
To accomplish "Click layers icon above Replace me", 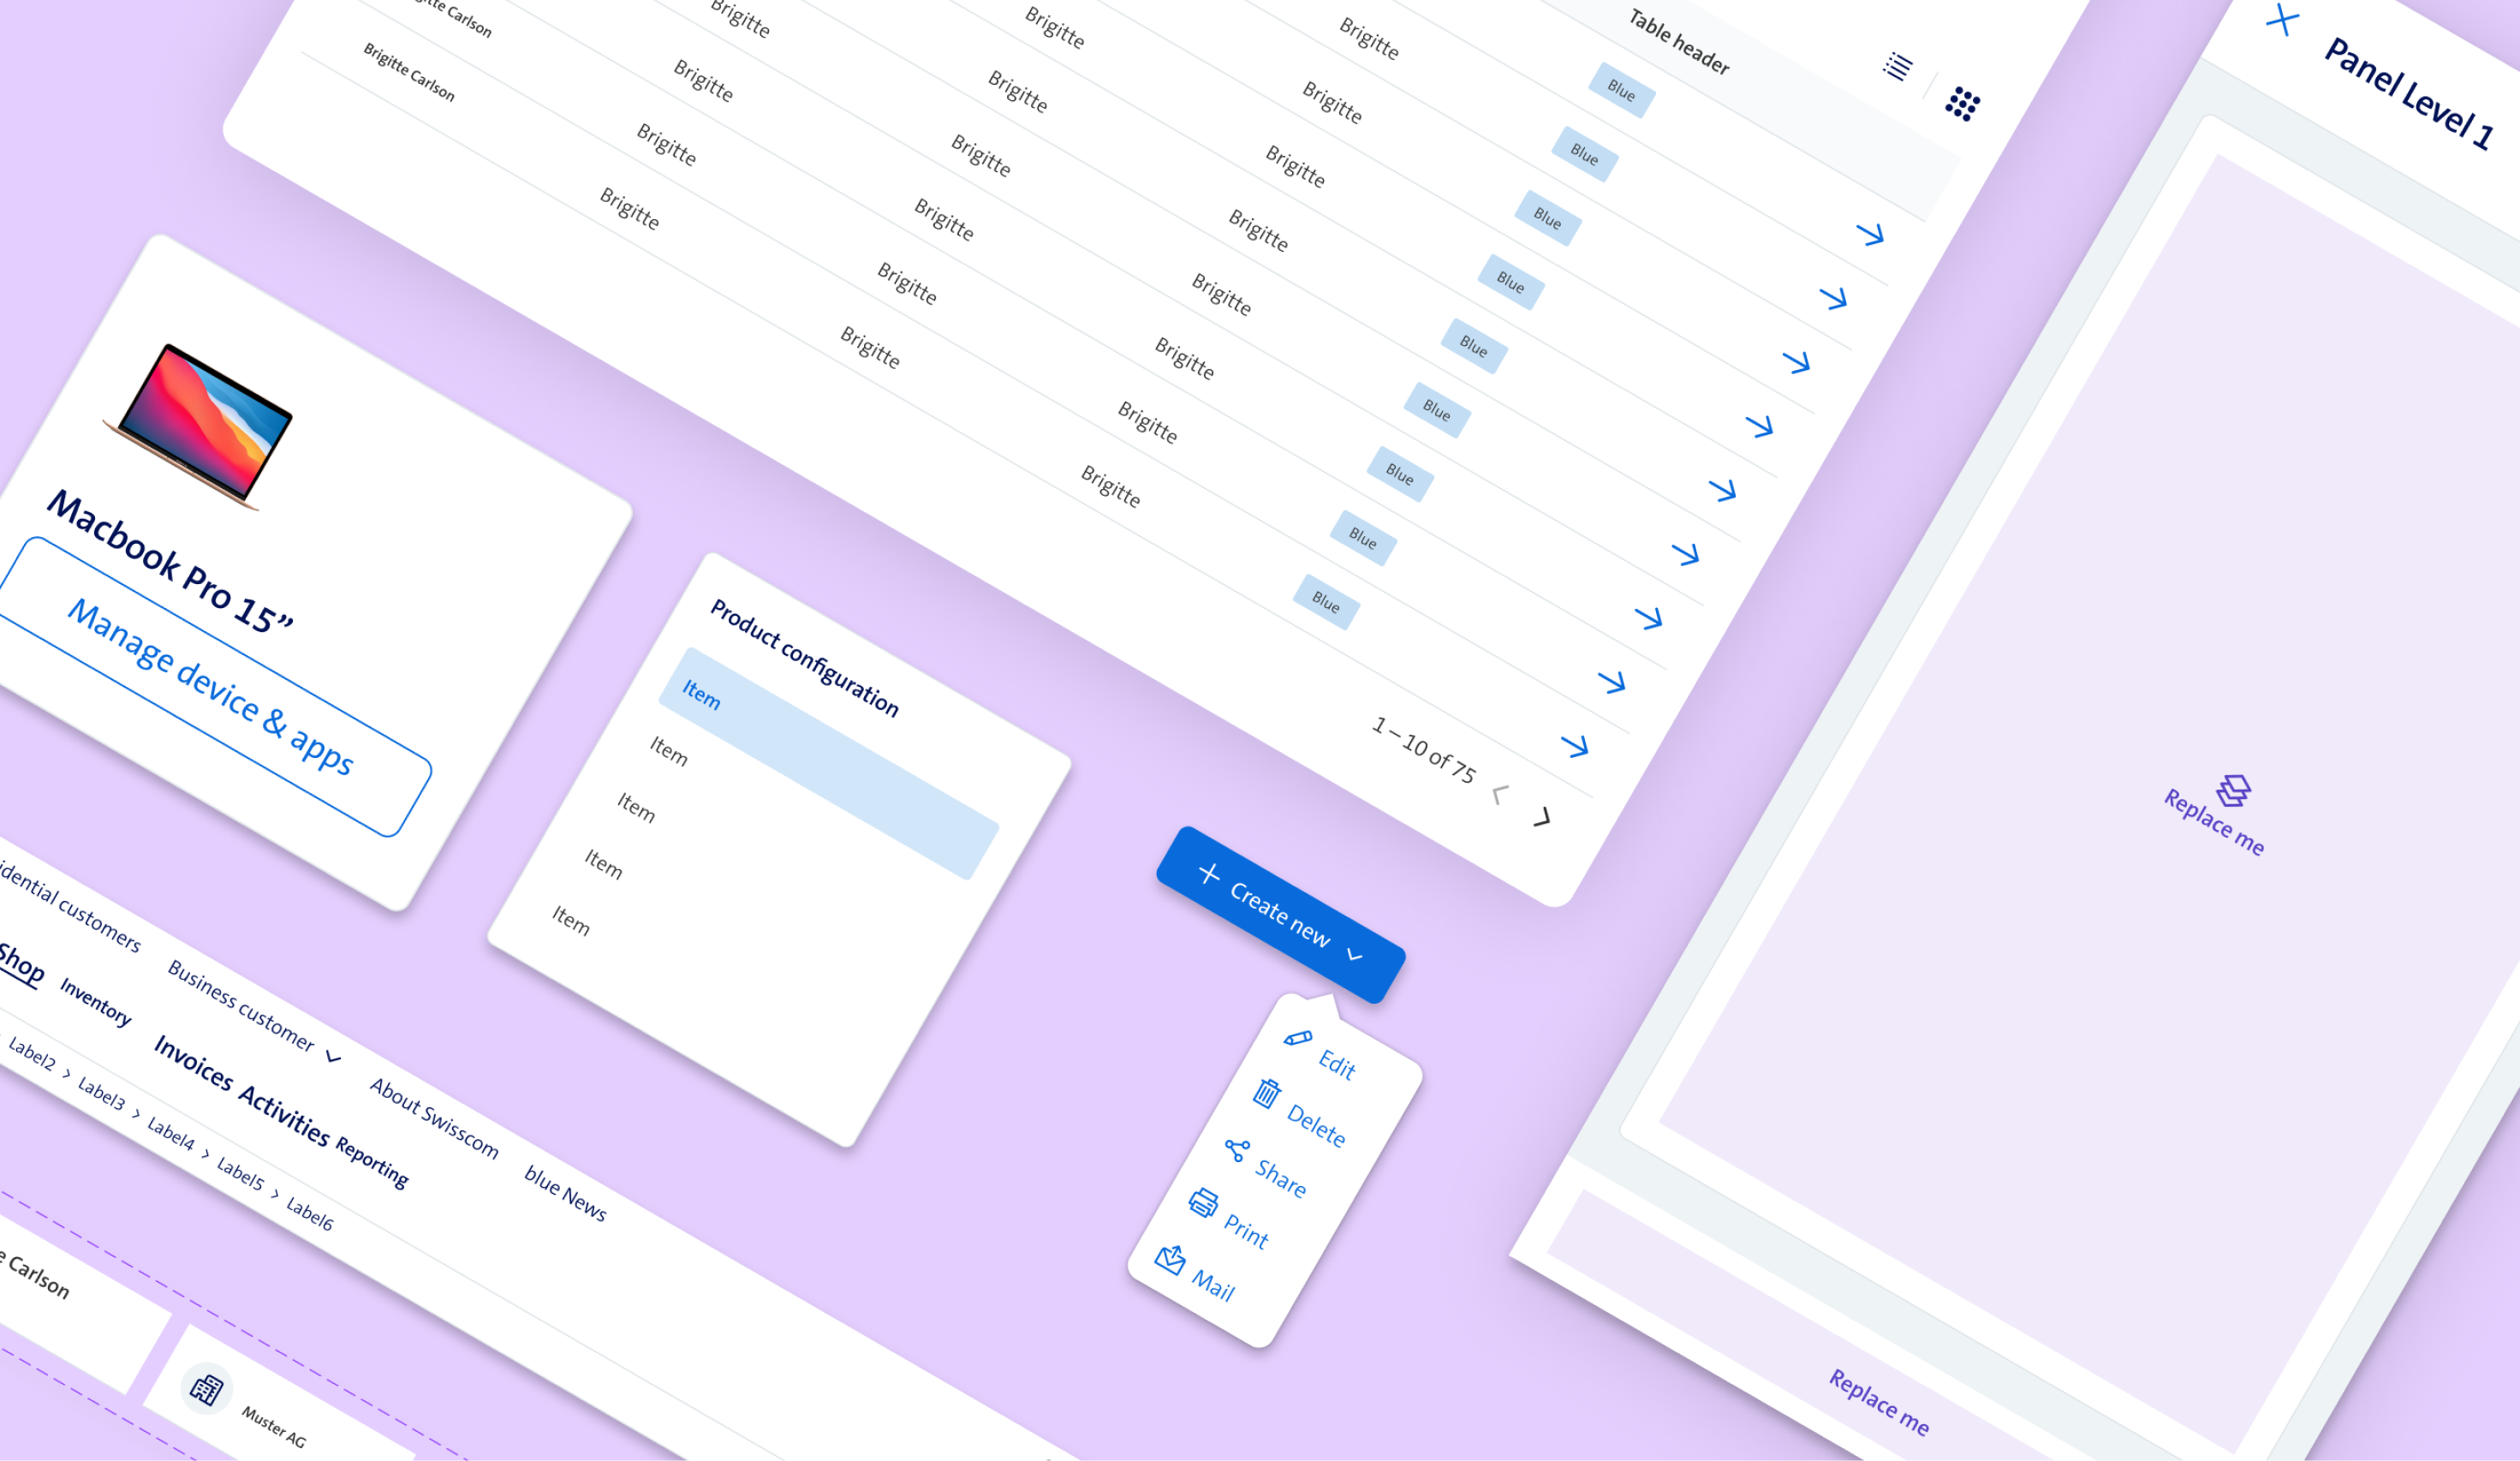I will (x=2233, y=790).
